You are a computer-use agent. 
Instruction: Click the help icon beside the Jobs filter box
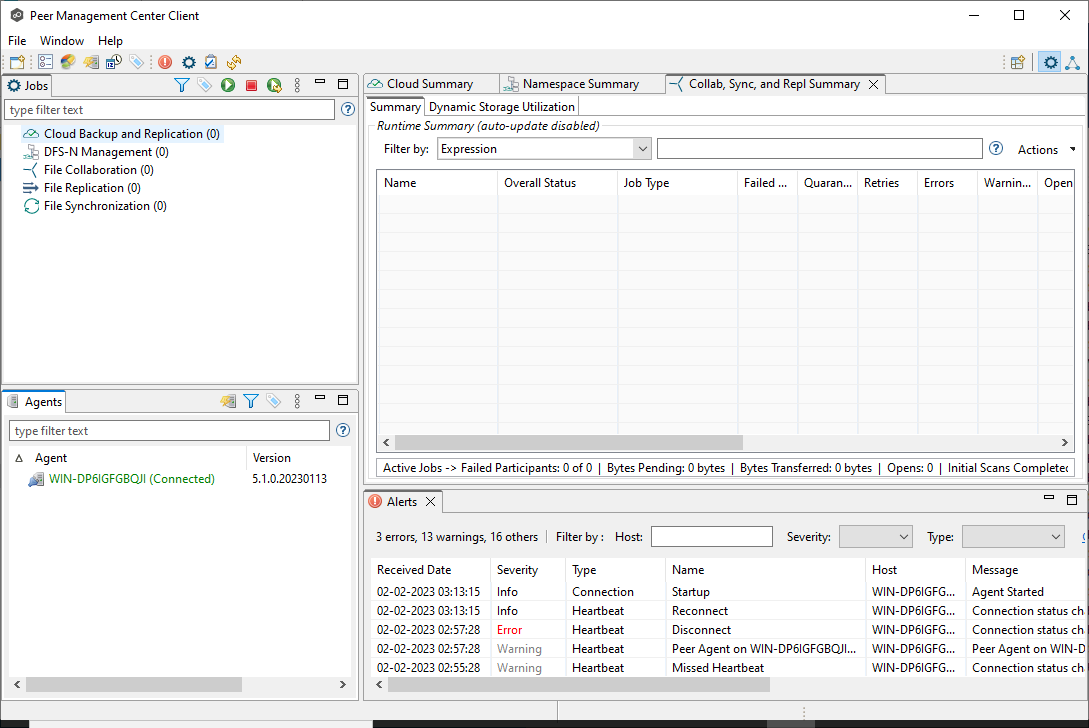(347, 109)
